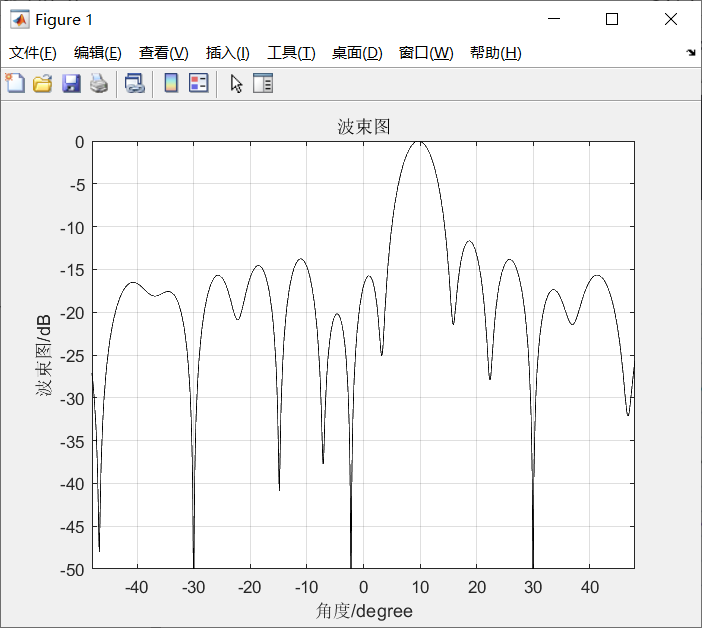Open the 帮助(H) menu
The image size is (702, 628).
point(496,53)
